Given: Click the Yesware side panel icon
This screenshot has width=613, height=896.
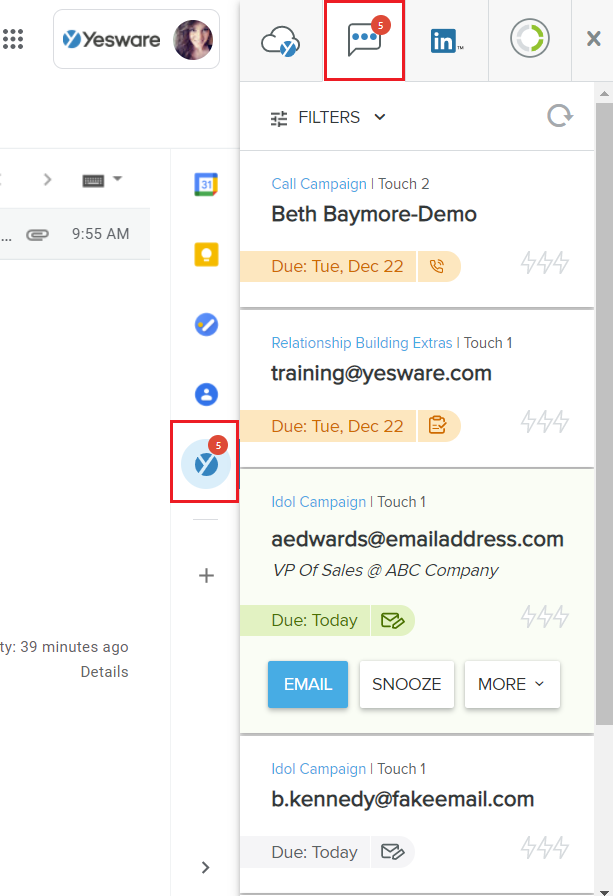Looking at the screenshot, I should click(206, 464).
